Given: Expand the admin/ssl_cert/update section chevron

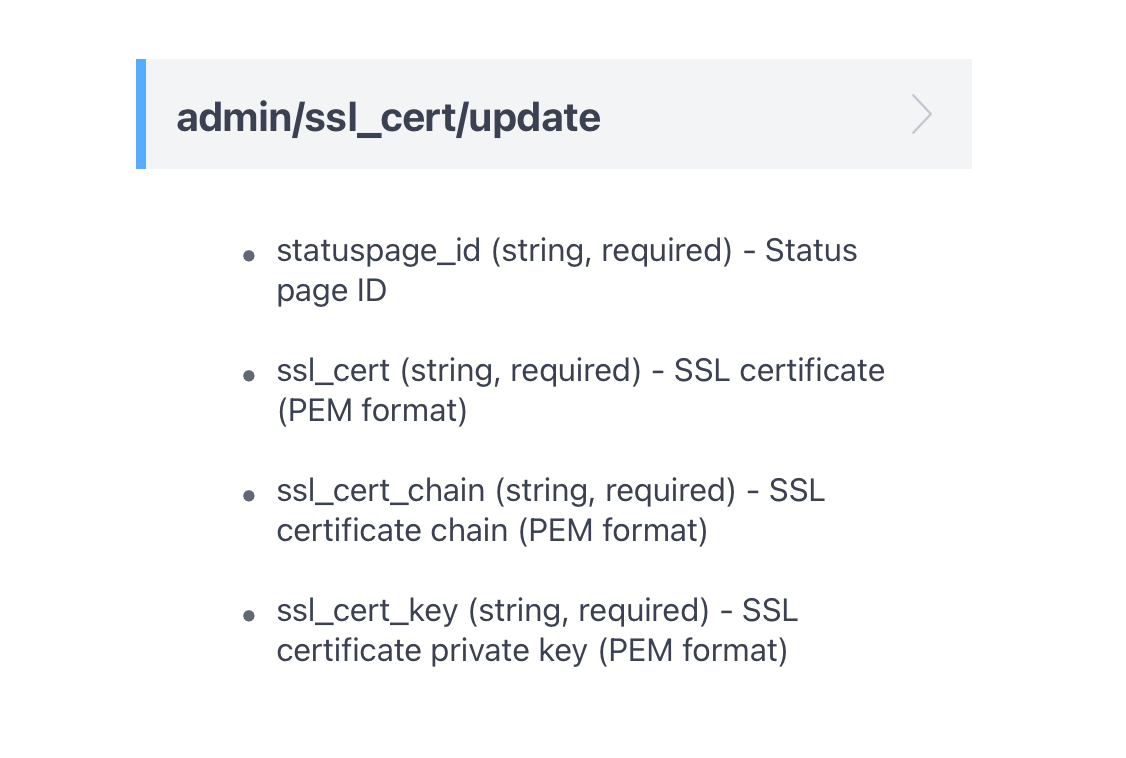Looking at the screenshot, I should pos(921,115).
